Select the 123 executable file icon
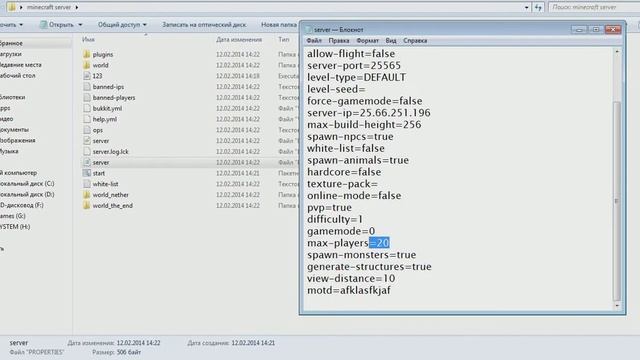The height and width of the screenshot is (360, 640). (x=87, y=76)
